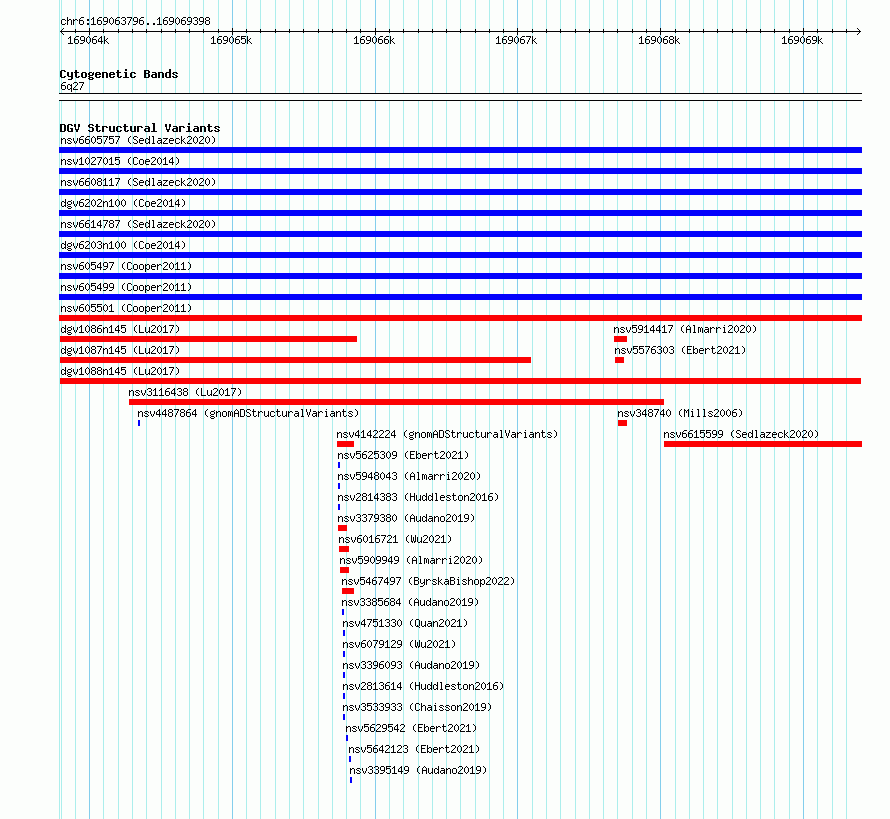This screenshot has height=819, width=890.
Task: Select the red bar for dgv1086n145
Action: [208, 339]
